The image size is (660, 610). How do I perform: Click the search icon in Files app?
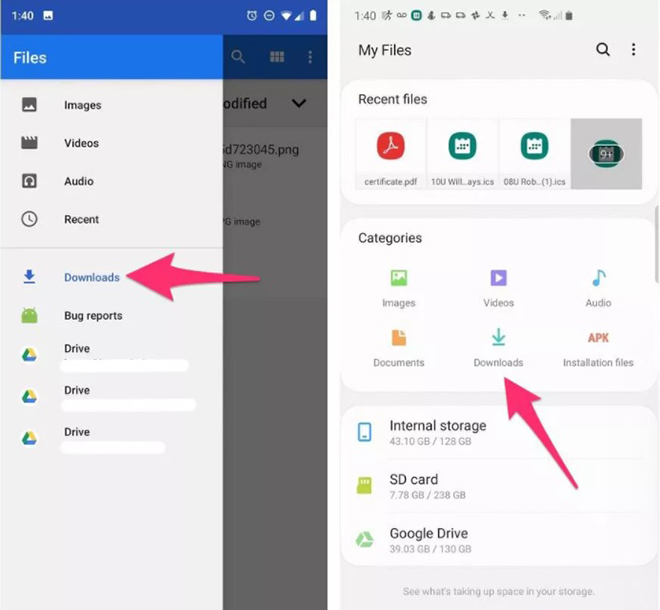(238, 56)
